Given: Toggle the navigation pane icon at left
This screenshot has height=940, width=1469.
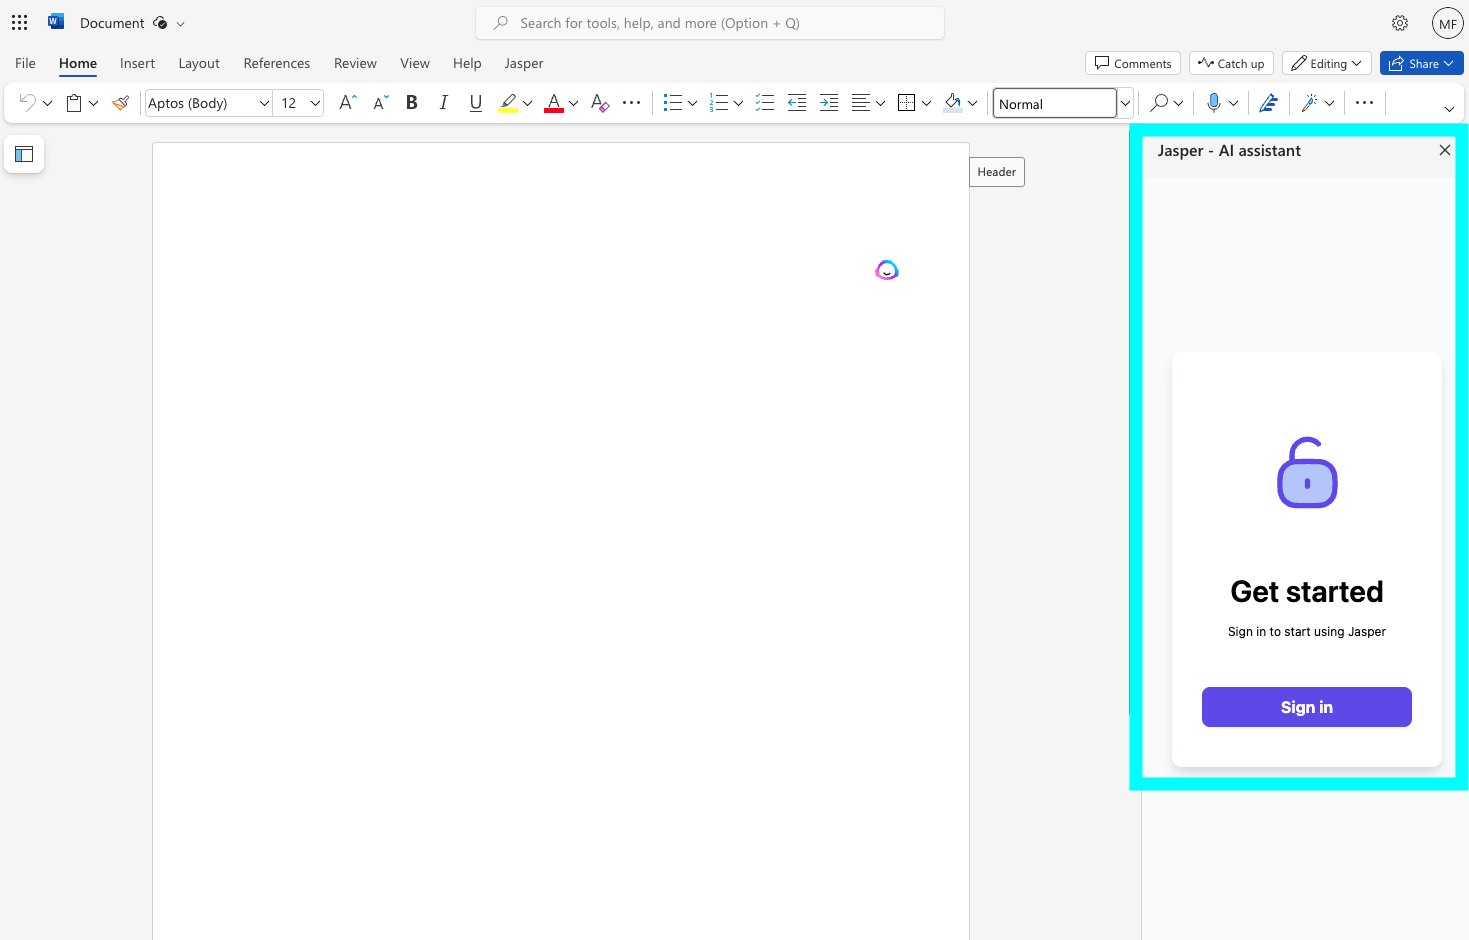Looking at the screenshot, I should pyautogui.click(x=24, y=154).
